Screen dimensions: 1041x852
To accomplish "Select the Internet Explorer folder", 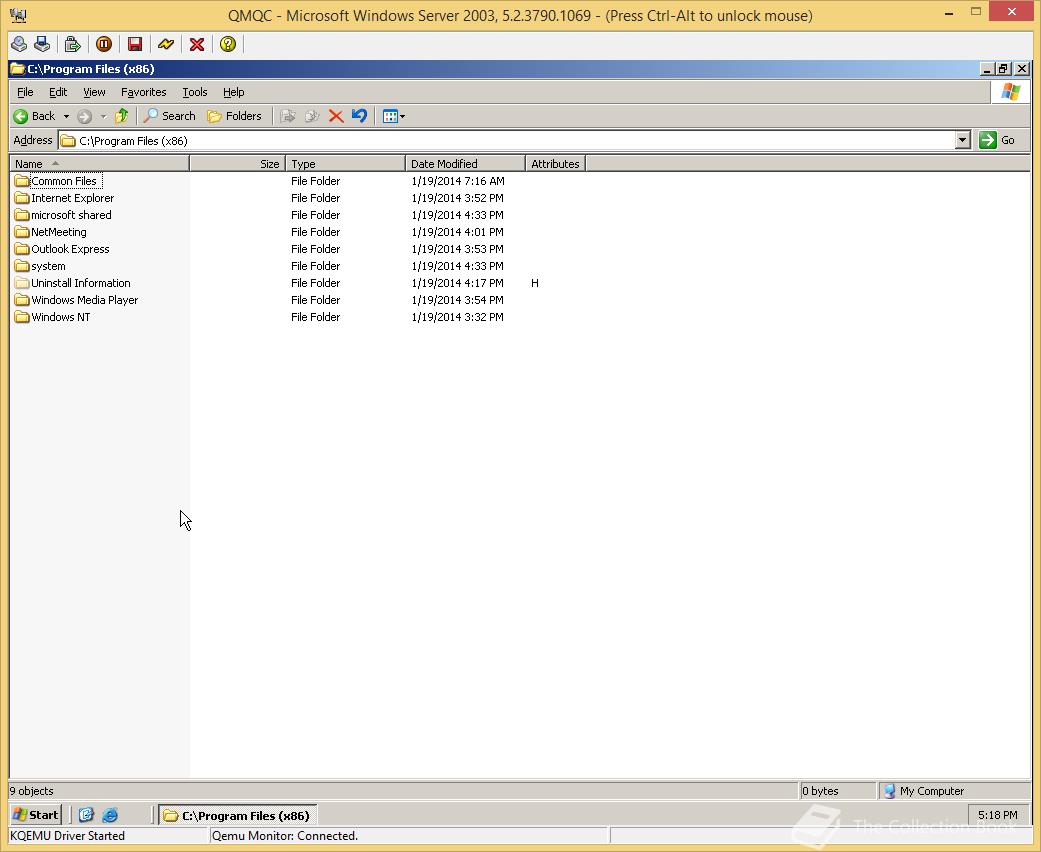I will (x=64, y=198).
